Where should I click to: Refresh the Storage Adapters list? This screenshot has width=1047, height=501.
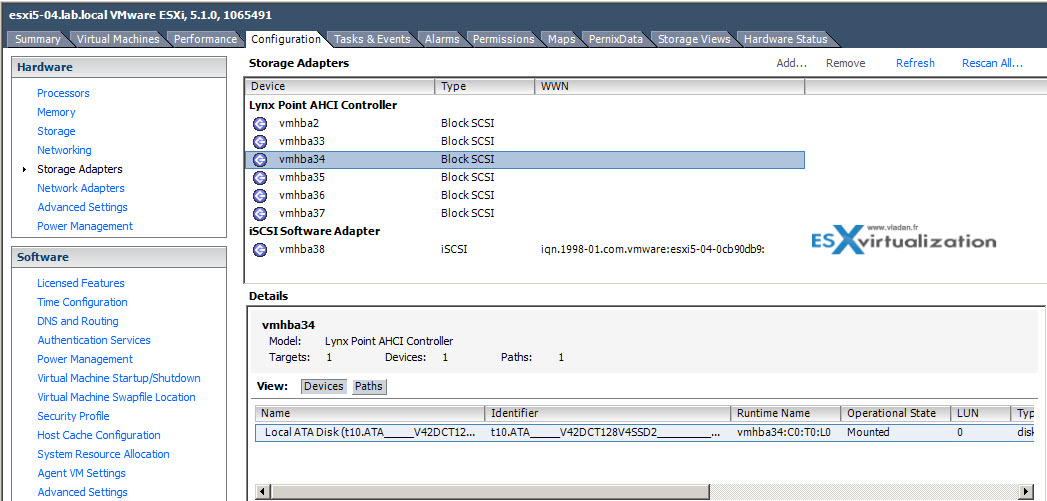(x=915, y=63)
